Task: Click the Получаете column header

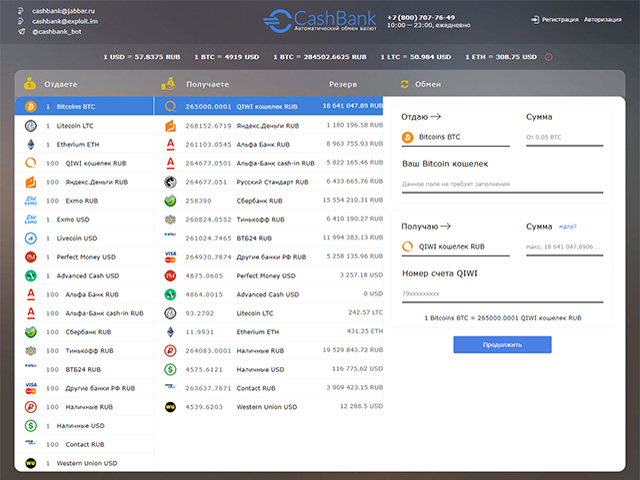Action: click(207, 84)
